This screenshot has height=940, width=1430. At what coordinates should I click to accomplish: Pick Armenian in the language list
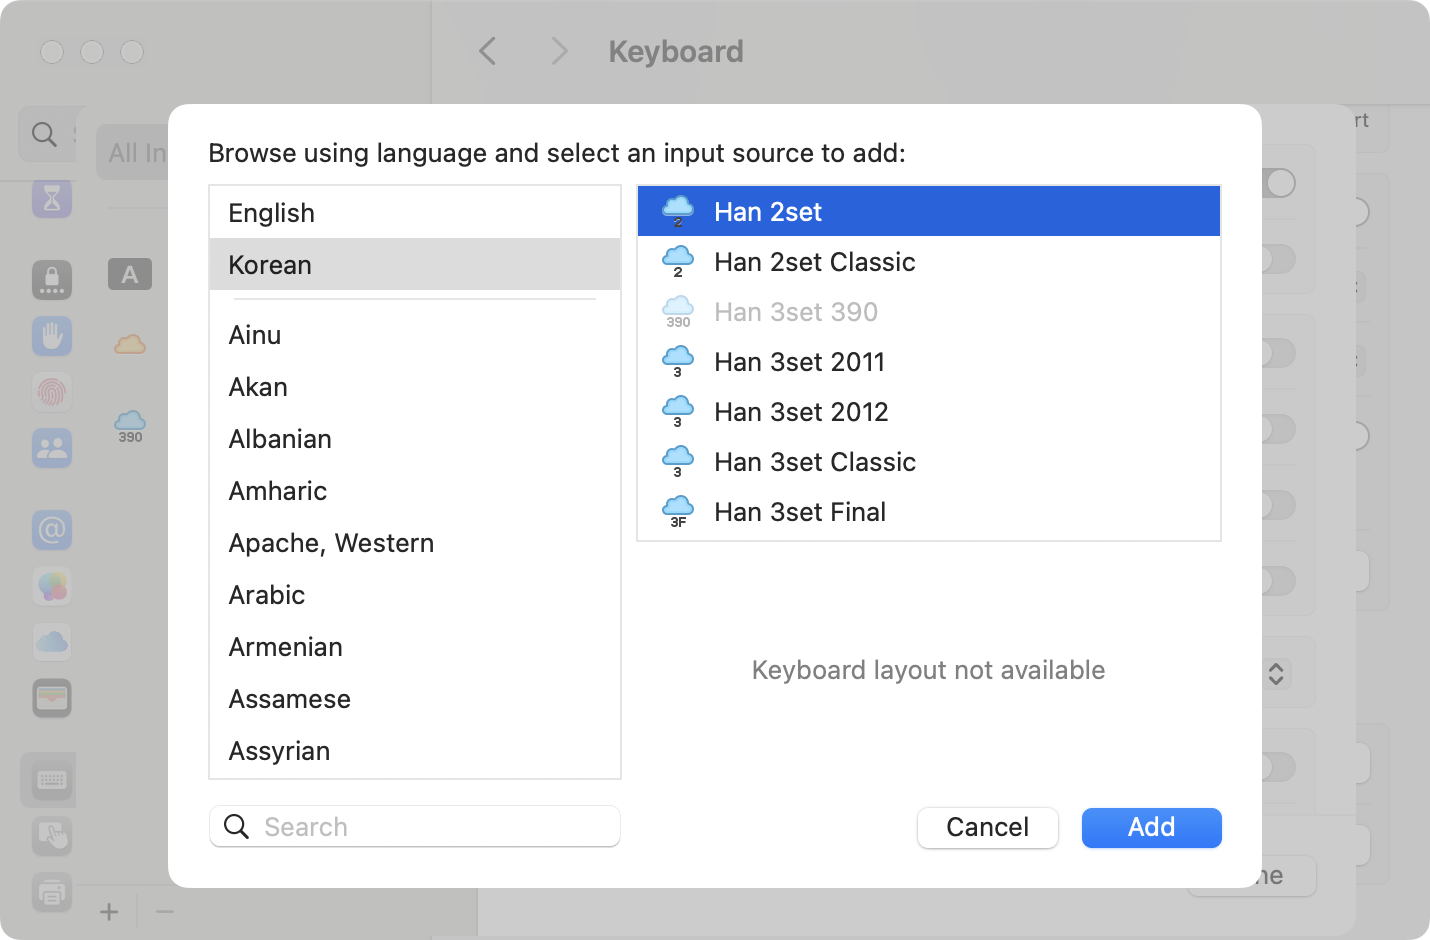tap(285, 647)
